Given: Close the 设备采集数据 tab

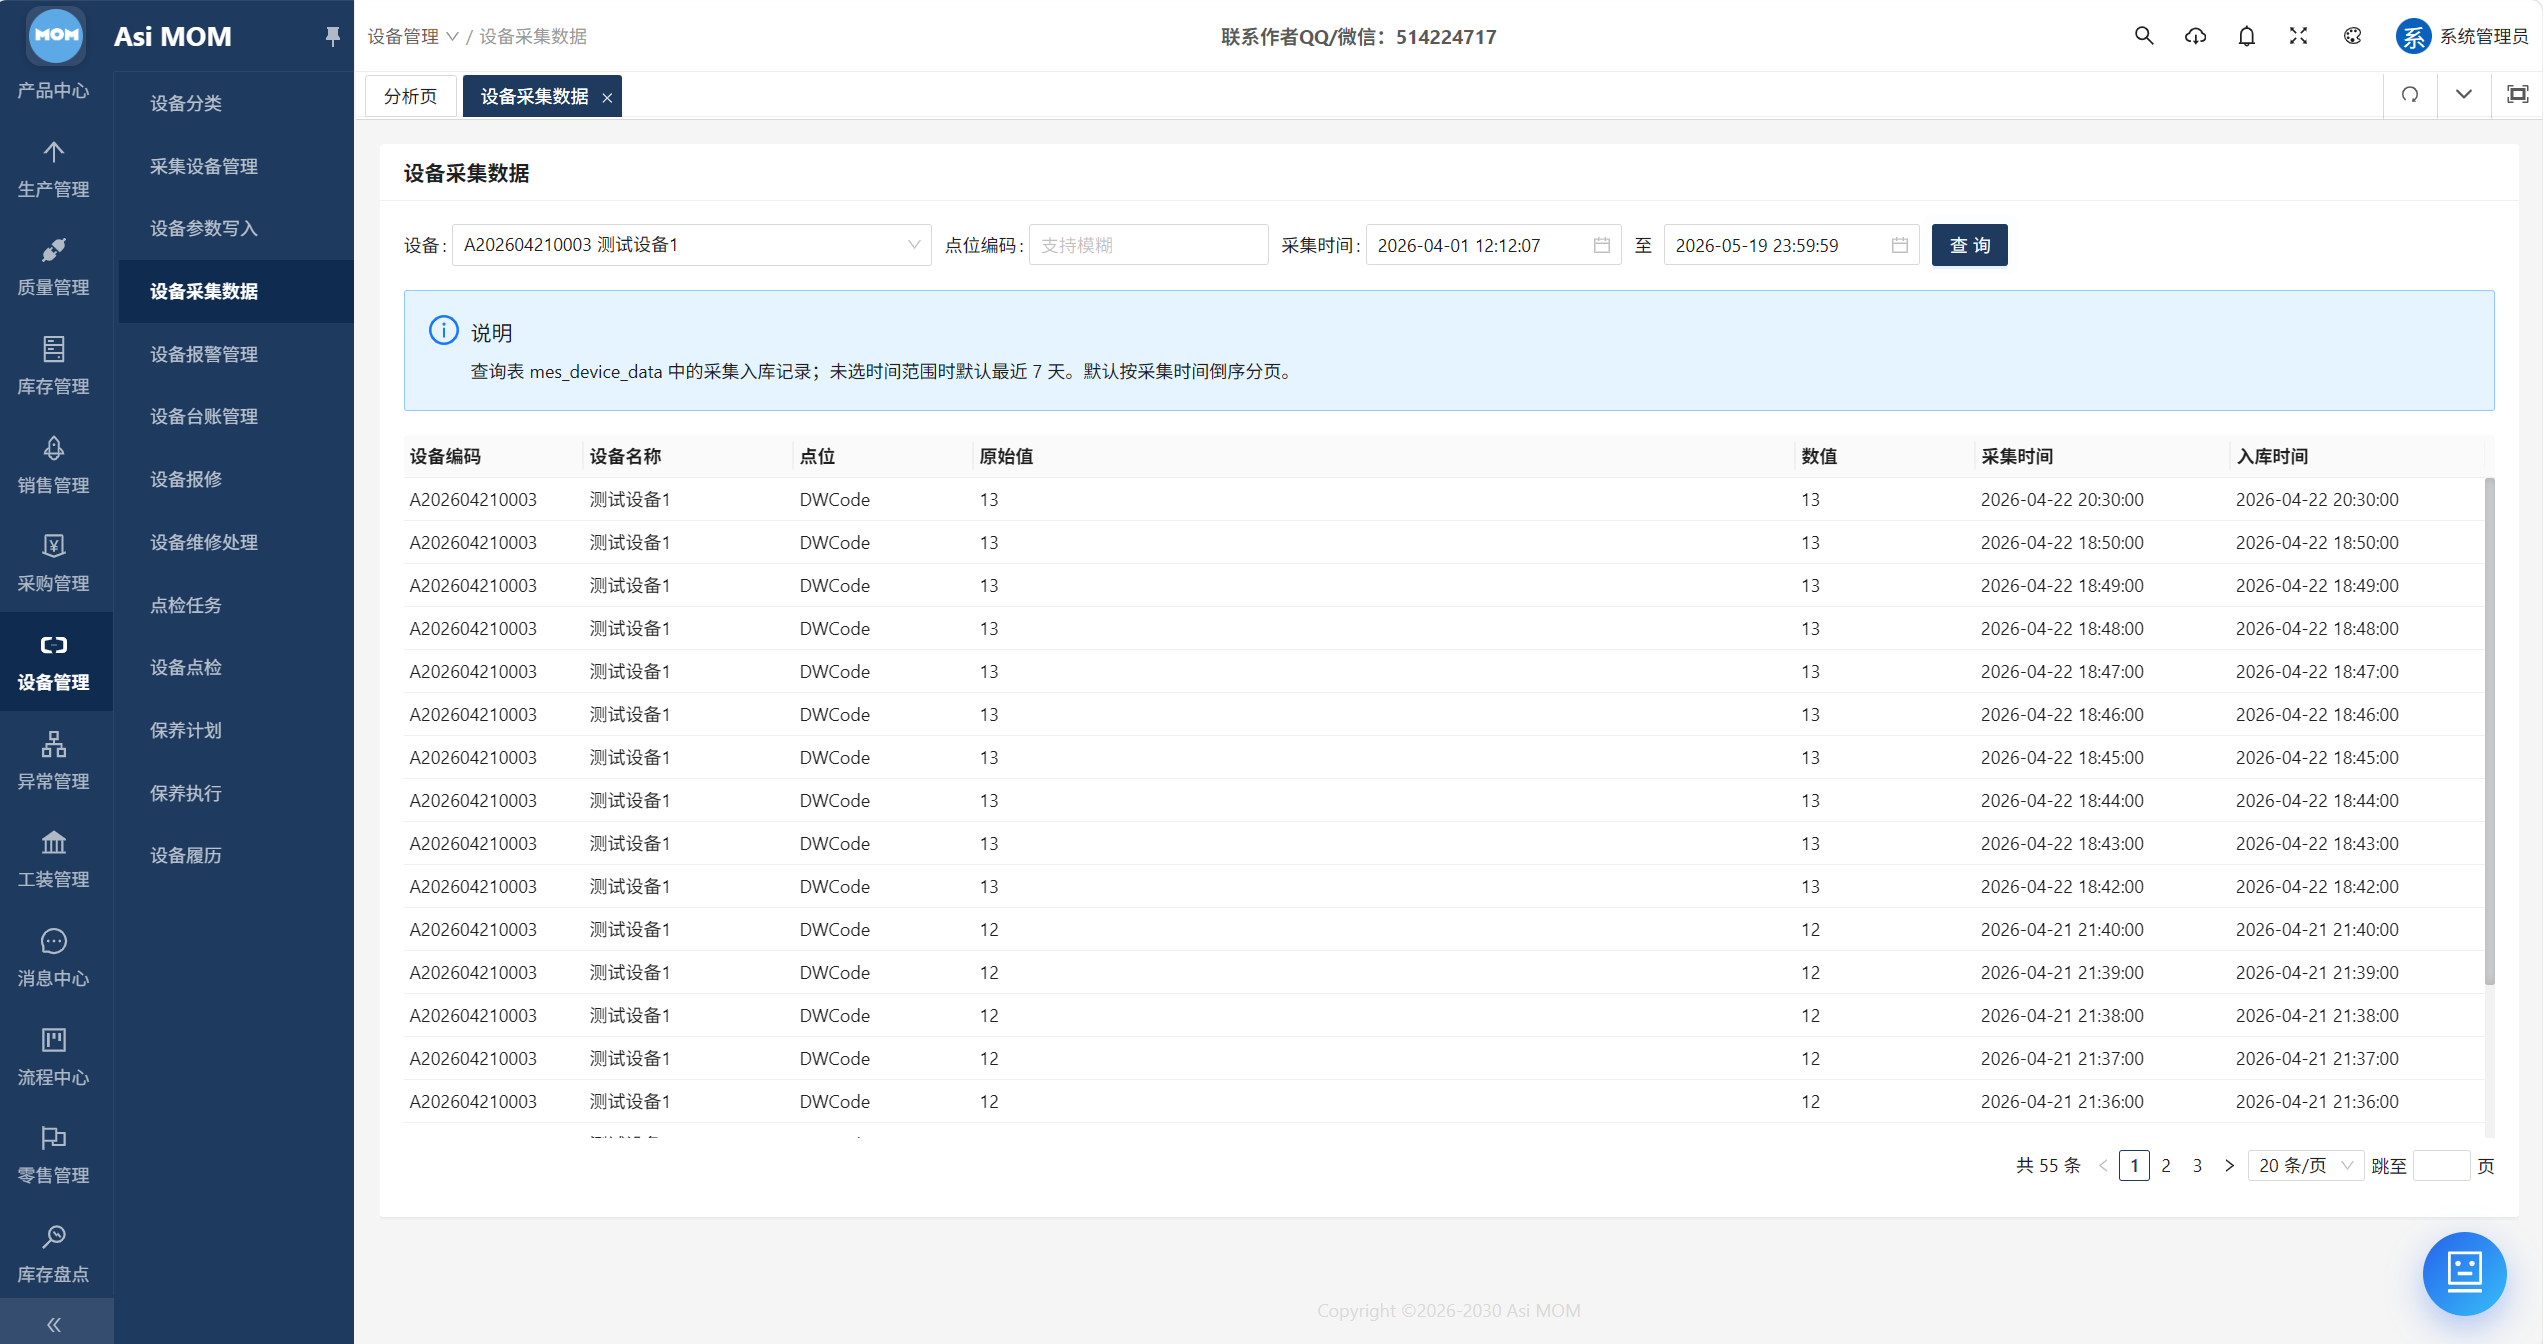Looking at the screenshot, I should tap(607, 97).
